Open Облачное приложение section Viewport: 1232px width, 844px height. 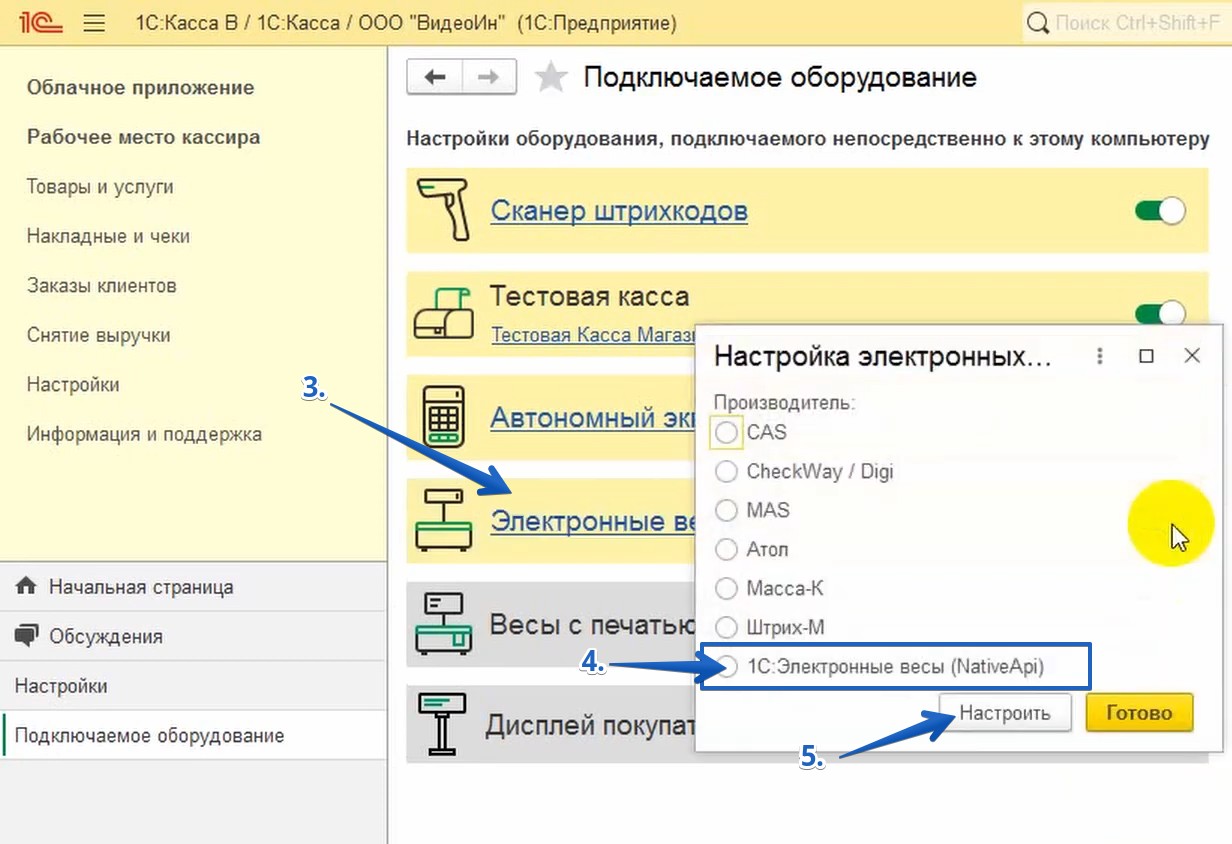(140, 87)
